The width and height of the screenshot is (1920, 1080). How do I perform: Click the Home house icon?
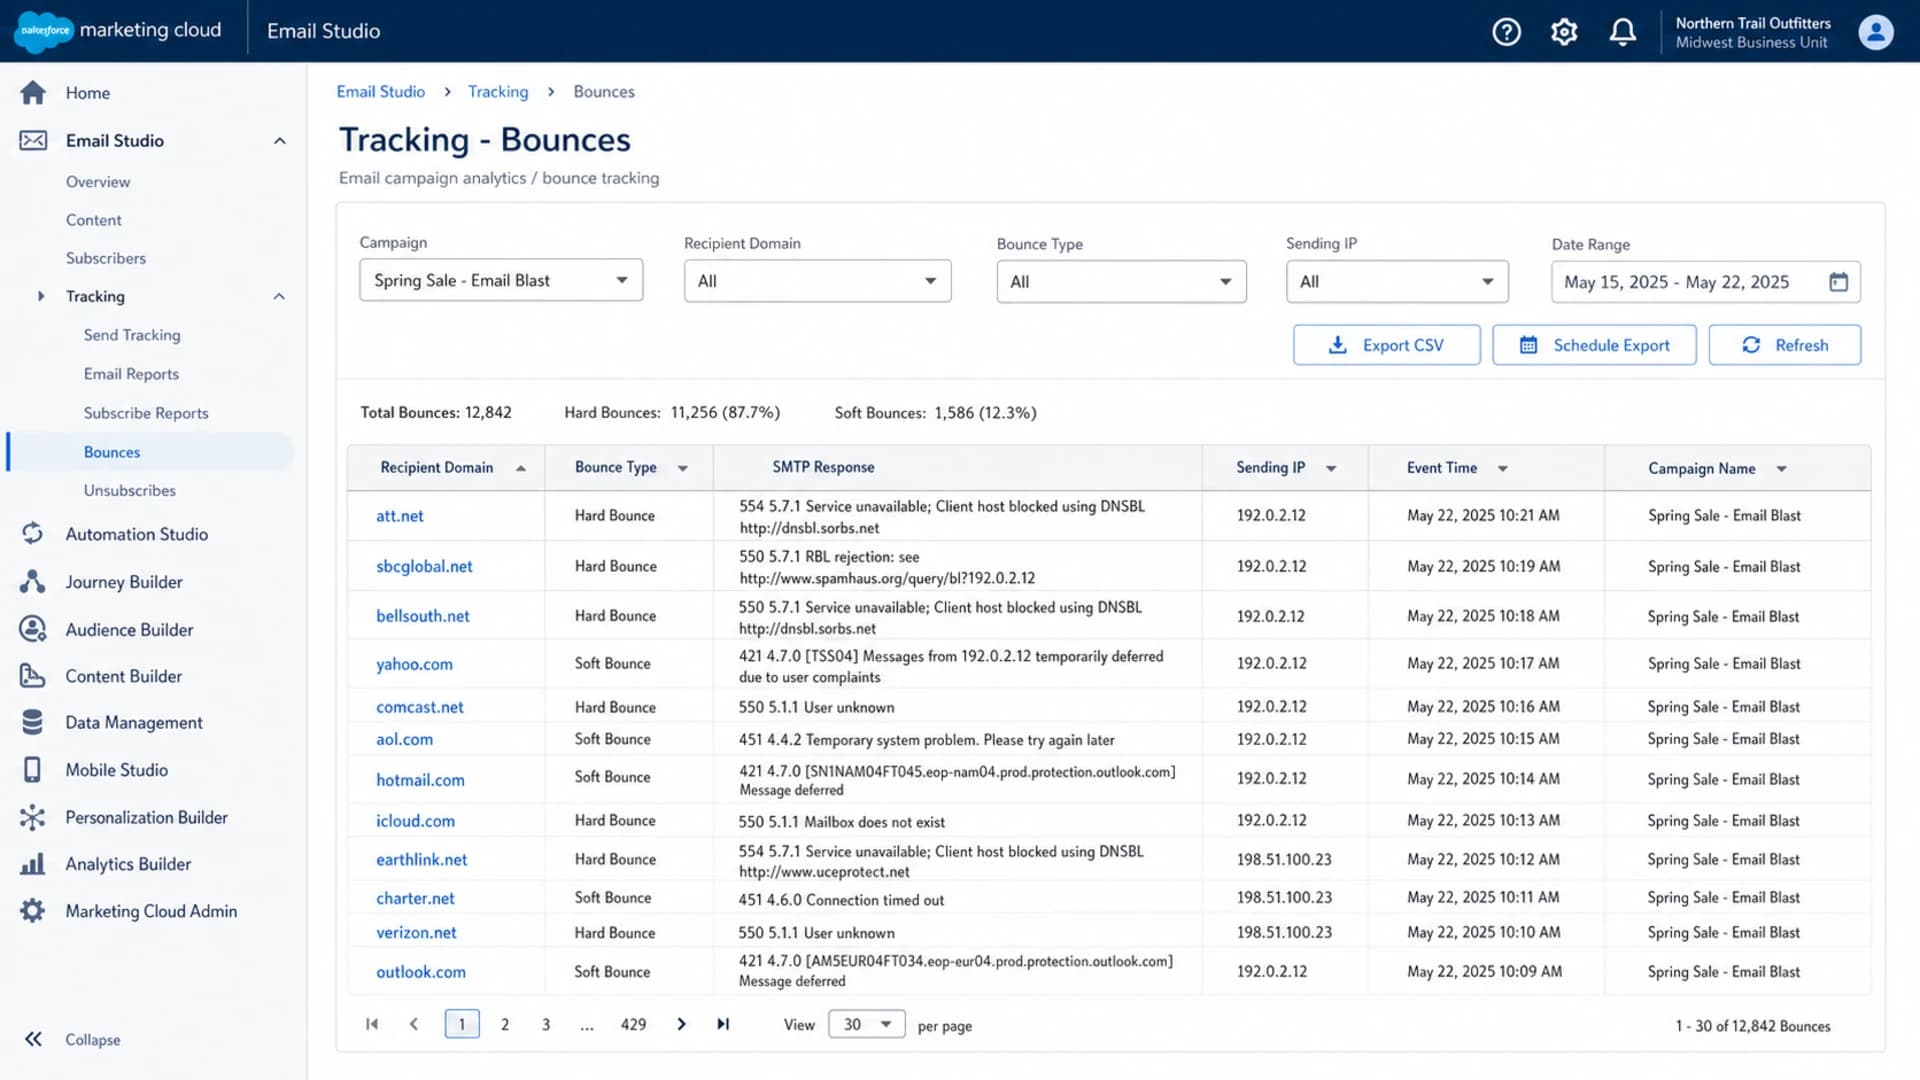click(33, 93)
